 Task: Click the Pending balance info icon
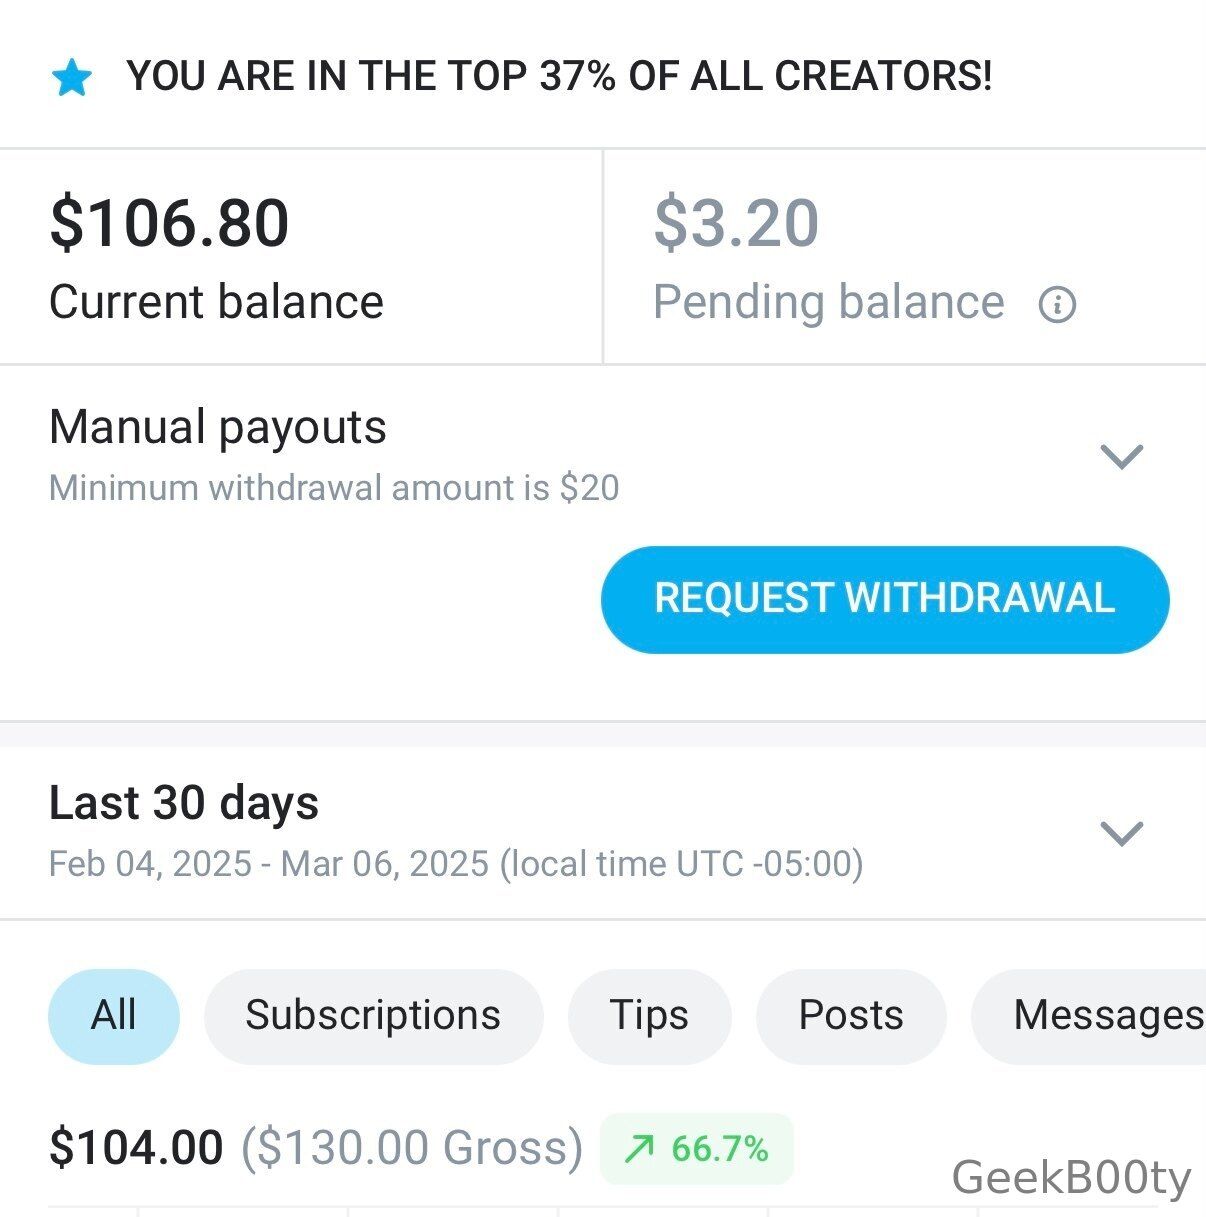1057,304
